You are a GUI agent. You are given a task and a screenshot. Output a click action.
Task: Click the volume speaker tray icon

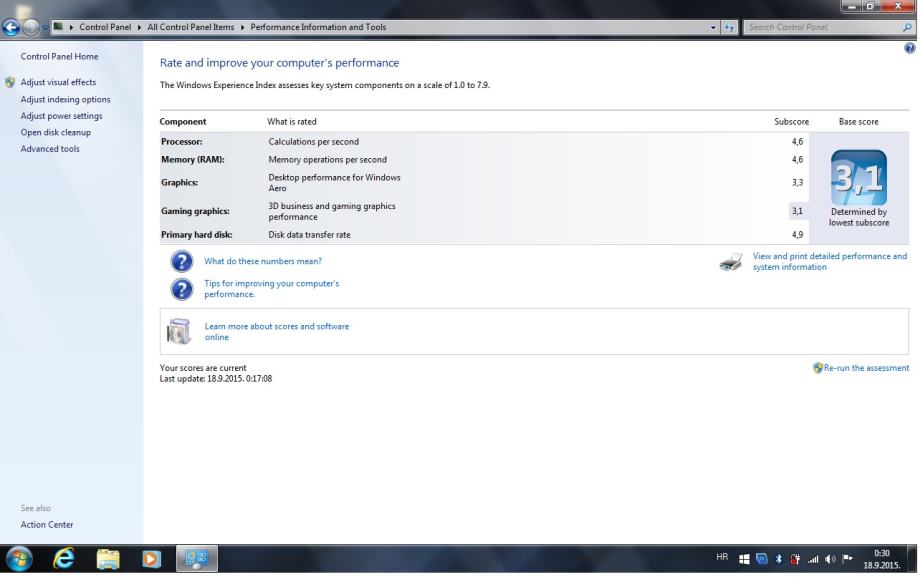(x=830, y=559)
